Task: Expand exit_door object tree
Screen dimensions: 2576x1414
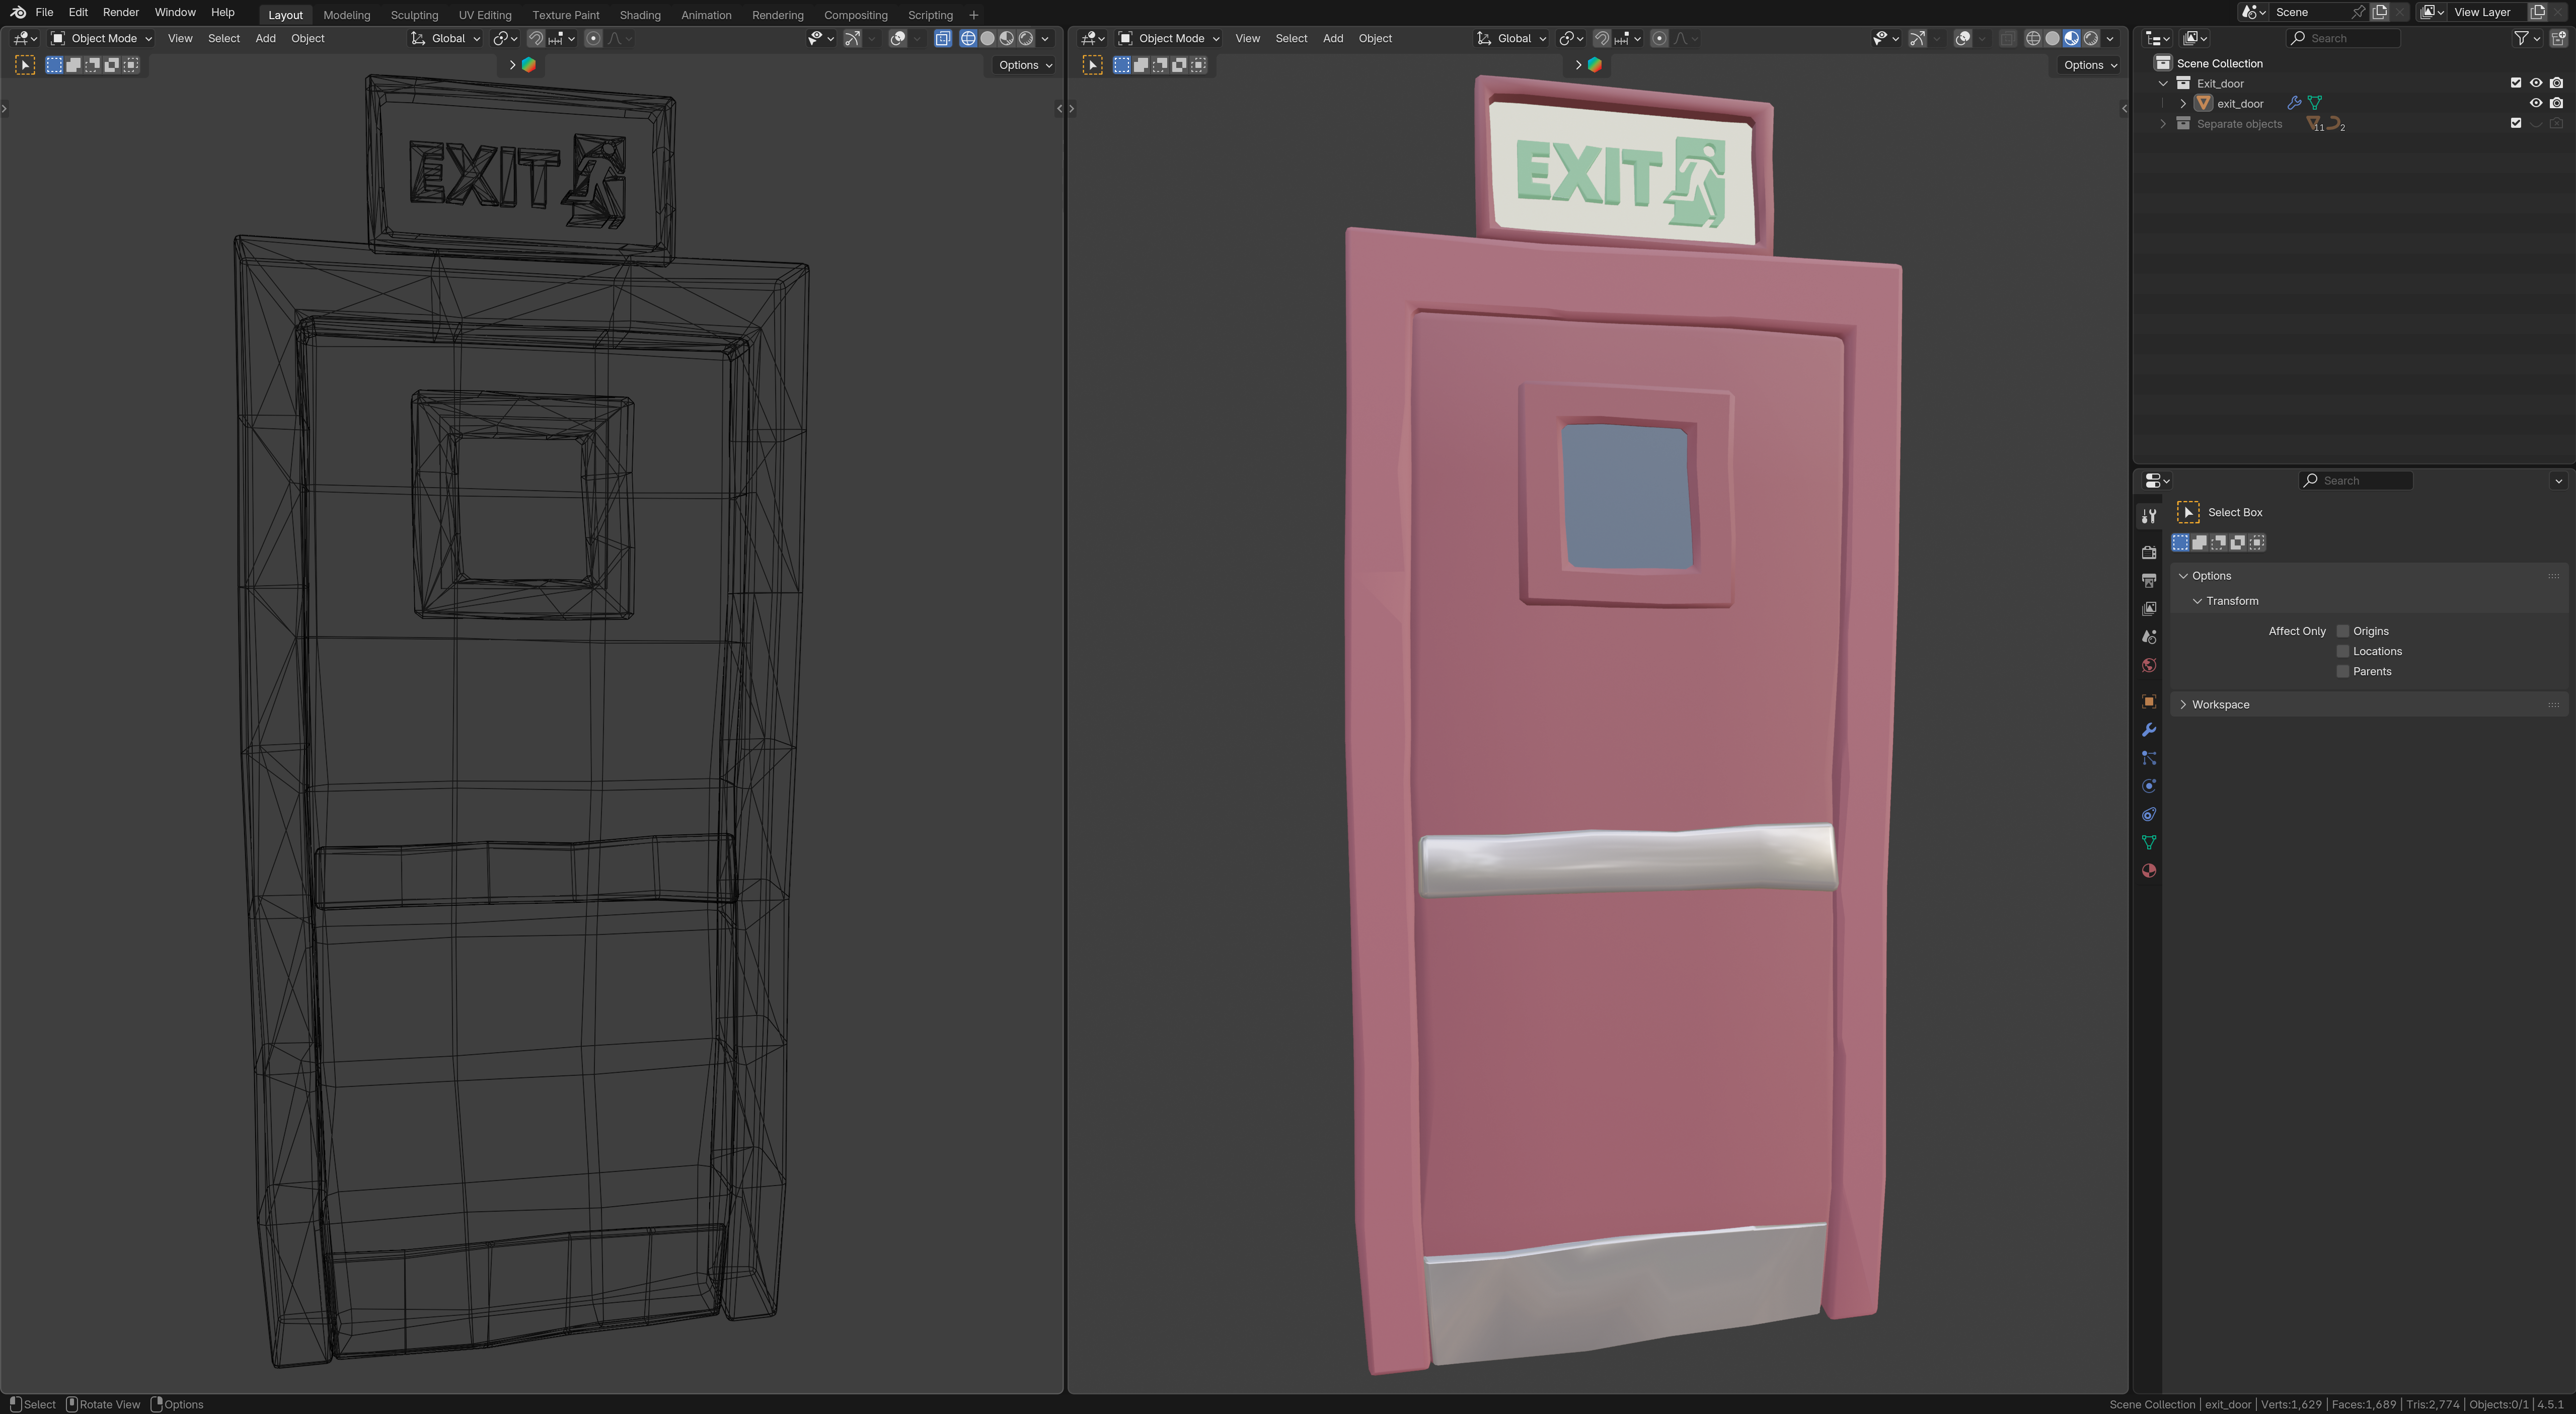Action: pos(2183,104)
